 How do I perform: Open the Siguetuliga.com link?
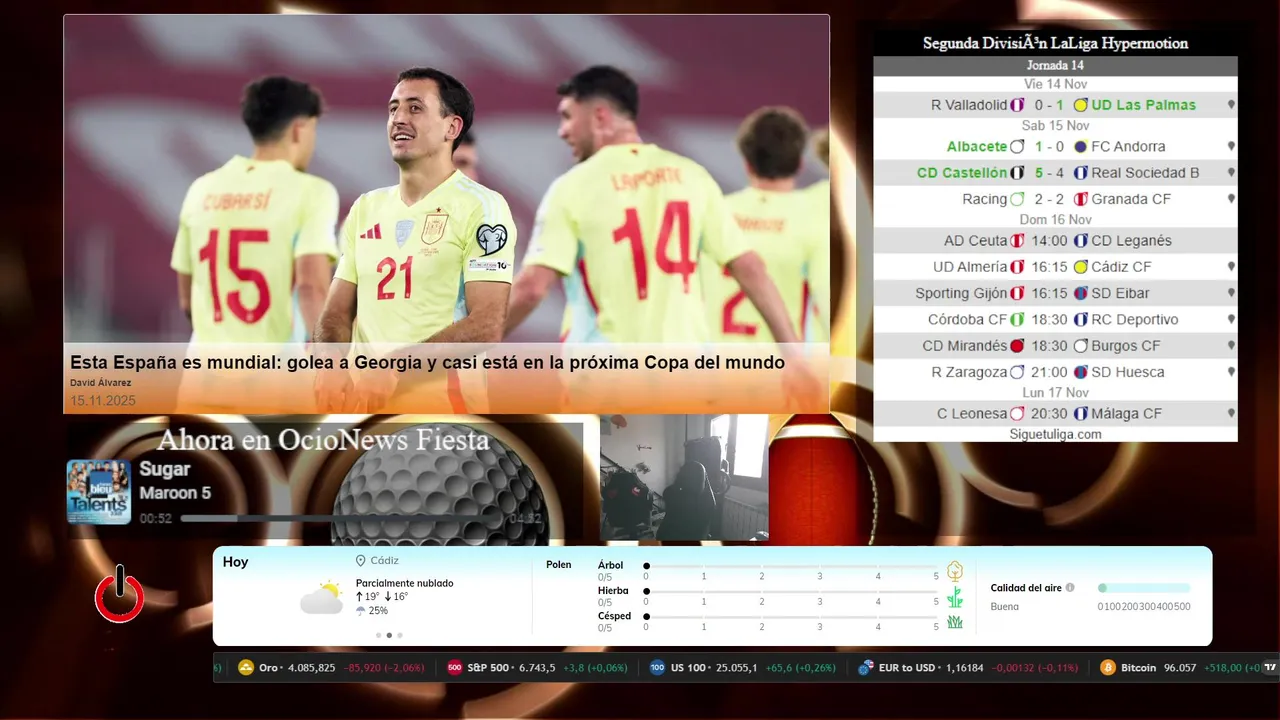pyautogui.click(x=1055, y=434)
